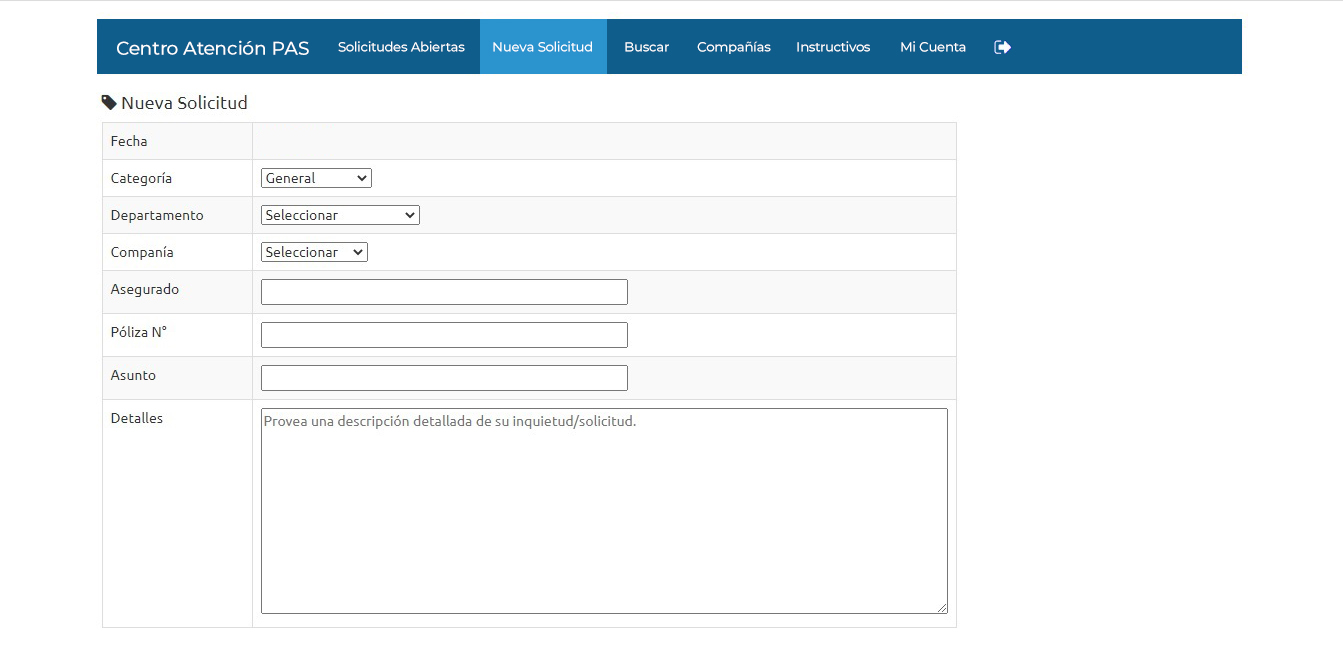Click the Centro Atención PAS brand link
1343x656 pixels.
[x=212, y=48]
